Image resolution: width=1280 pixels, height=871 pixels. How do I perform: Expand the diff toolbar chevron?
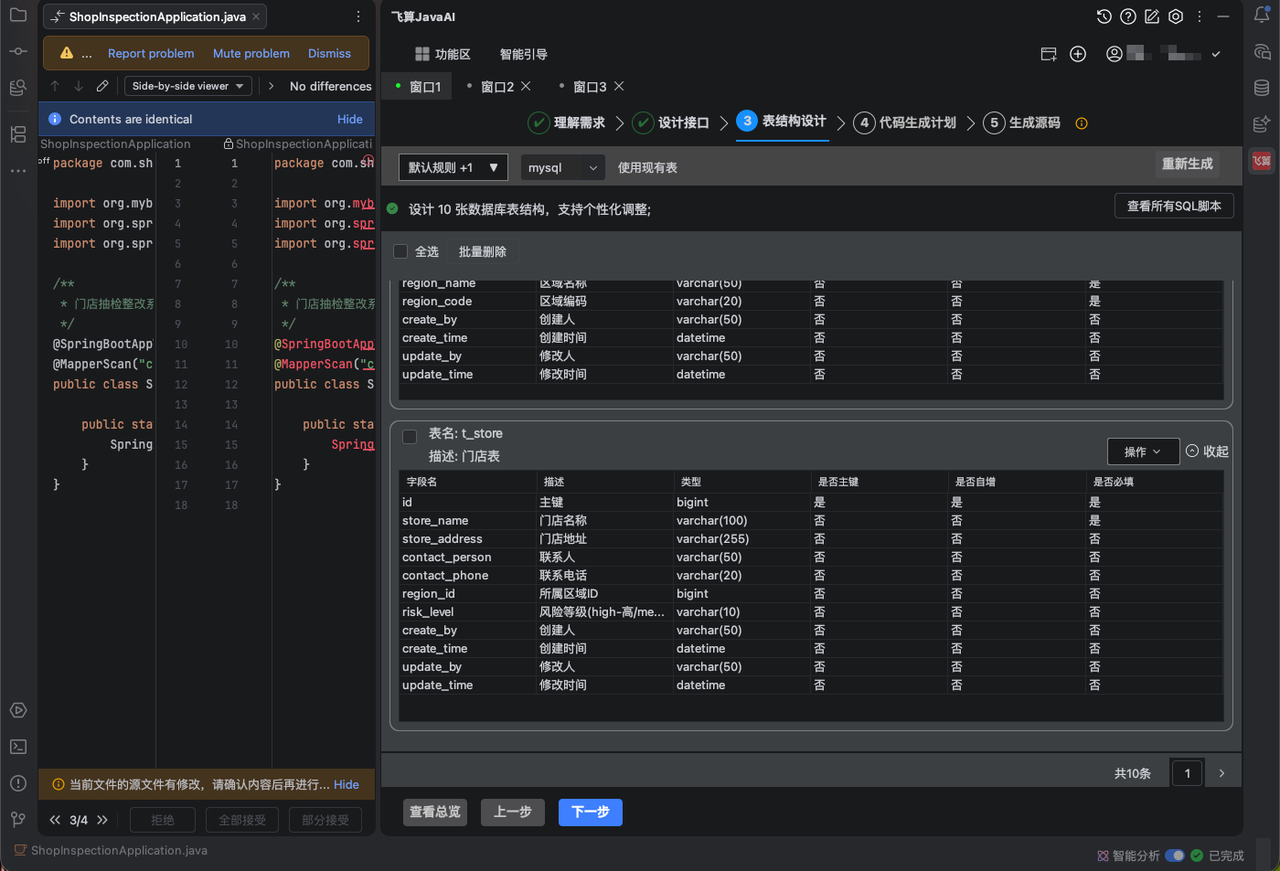(271, 86)
